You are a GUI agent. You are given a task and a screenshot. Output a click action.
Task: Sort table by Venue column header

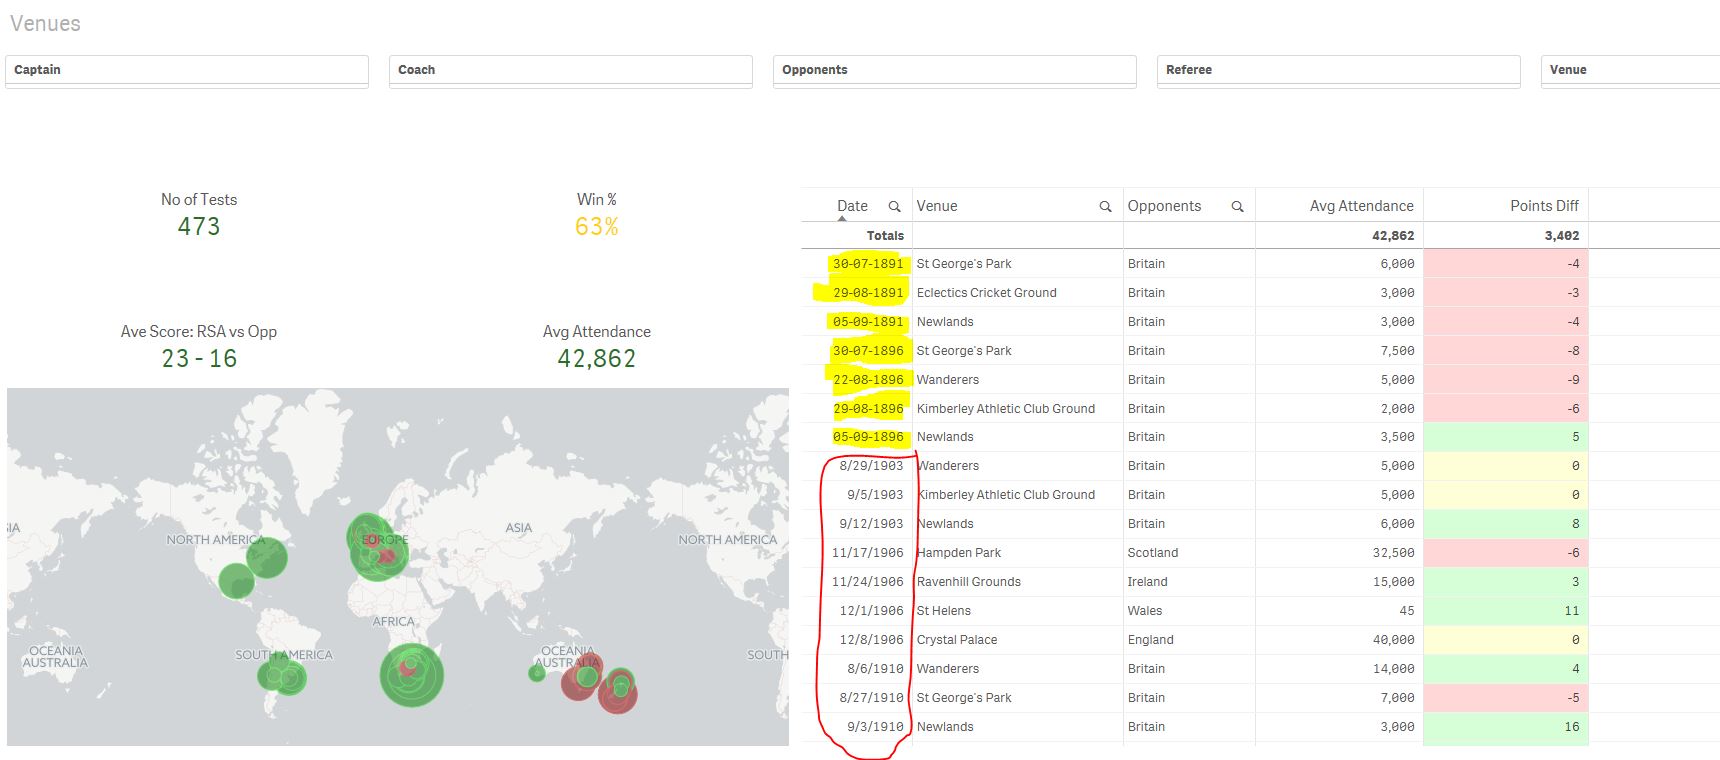(x=937, y=206)
